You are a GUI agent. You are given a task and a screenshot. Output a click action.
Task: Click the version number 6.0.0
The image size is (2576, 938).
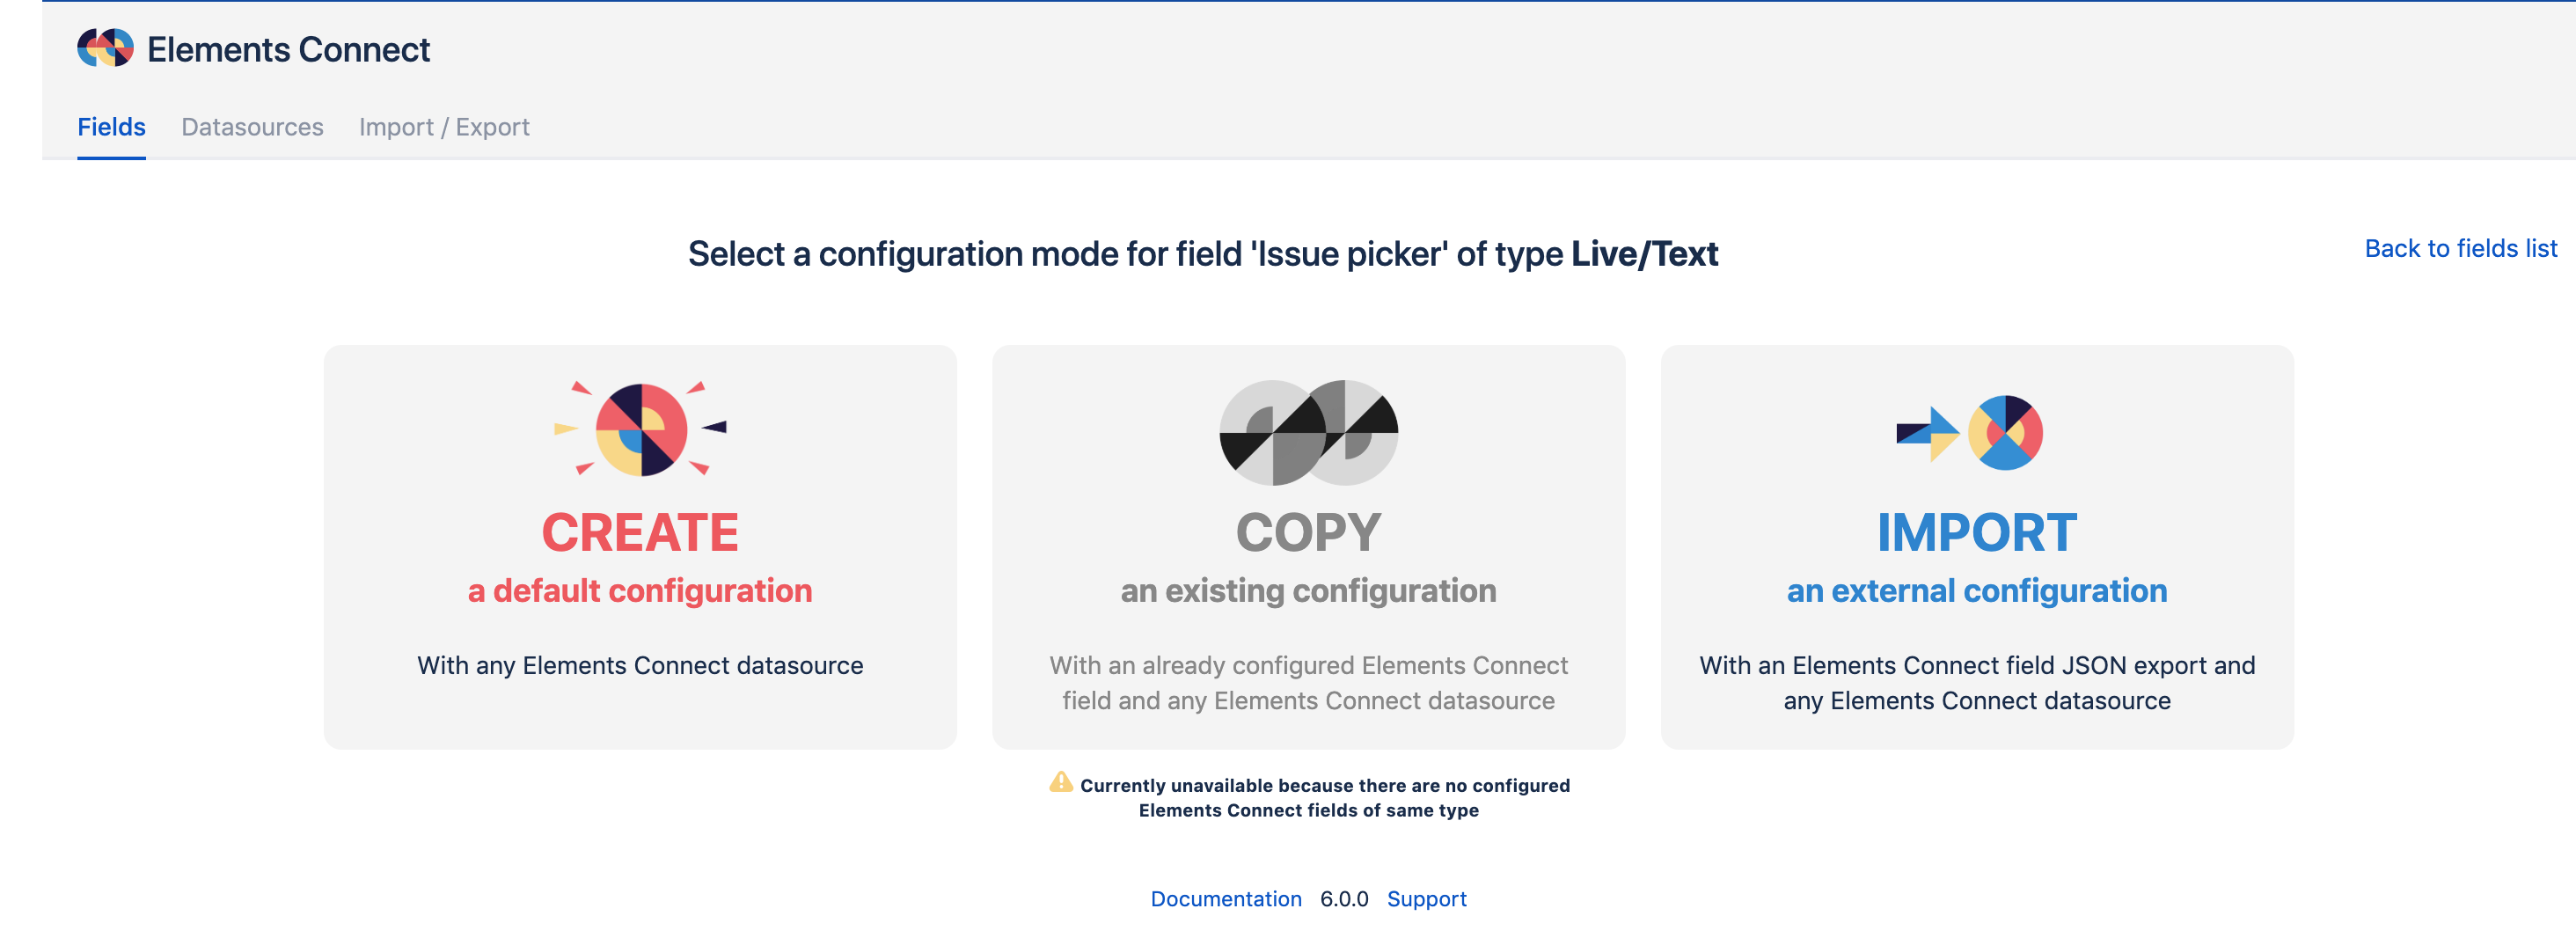click(x=1344, y=899)
